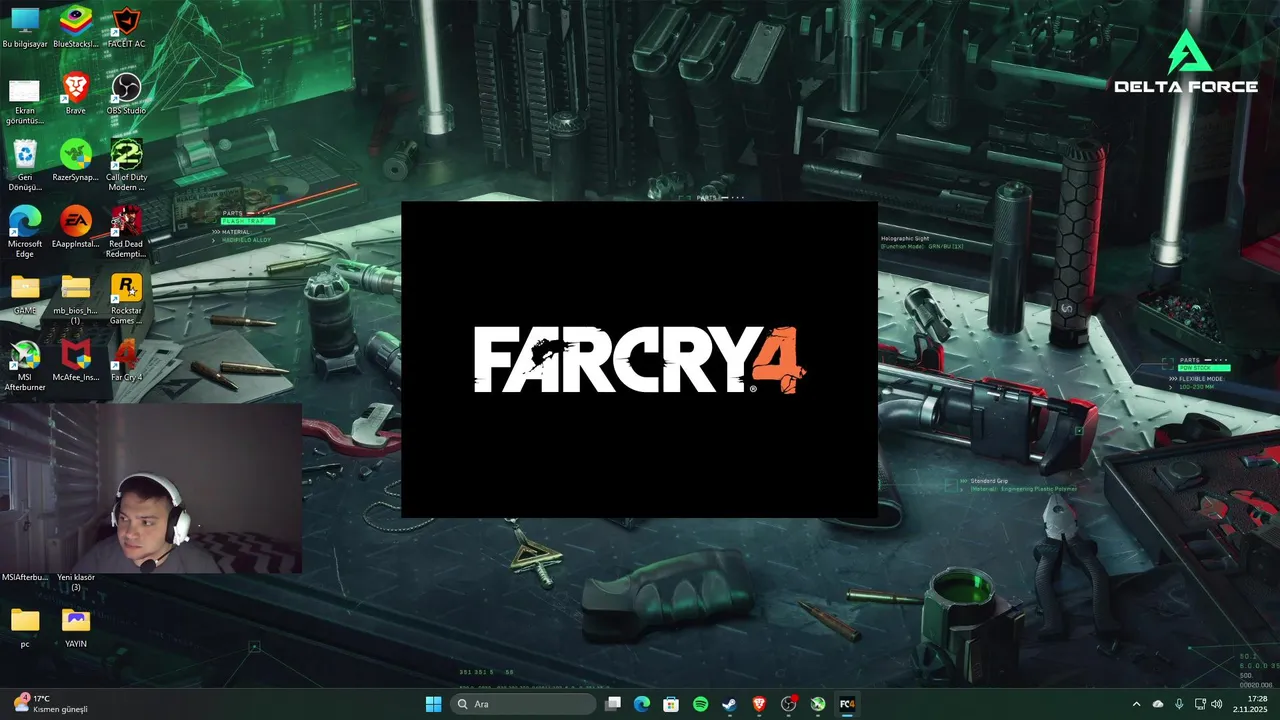Open Steam from the taskbar

730,704
